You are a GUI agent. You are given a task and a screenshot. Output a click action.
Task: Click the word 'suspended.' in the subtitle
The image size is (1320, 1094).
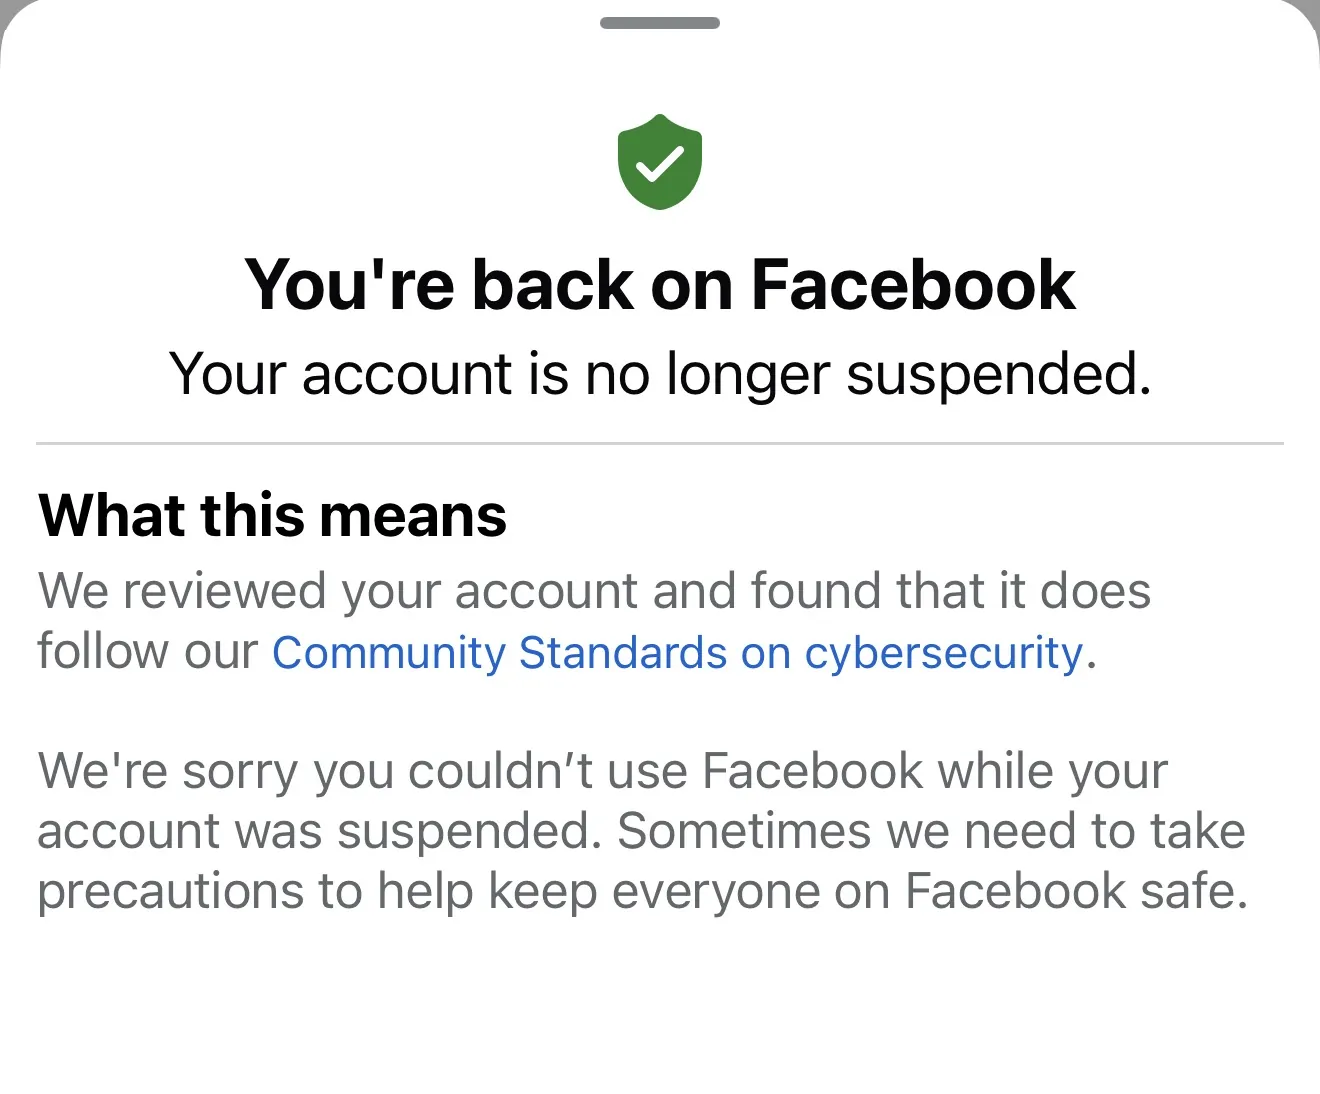click(x=998, y=375)
